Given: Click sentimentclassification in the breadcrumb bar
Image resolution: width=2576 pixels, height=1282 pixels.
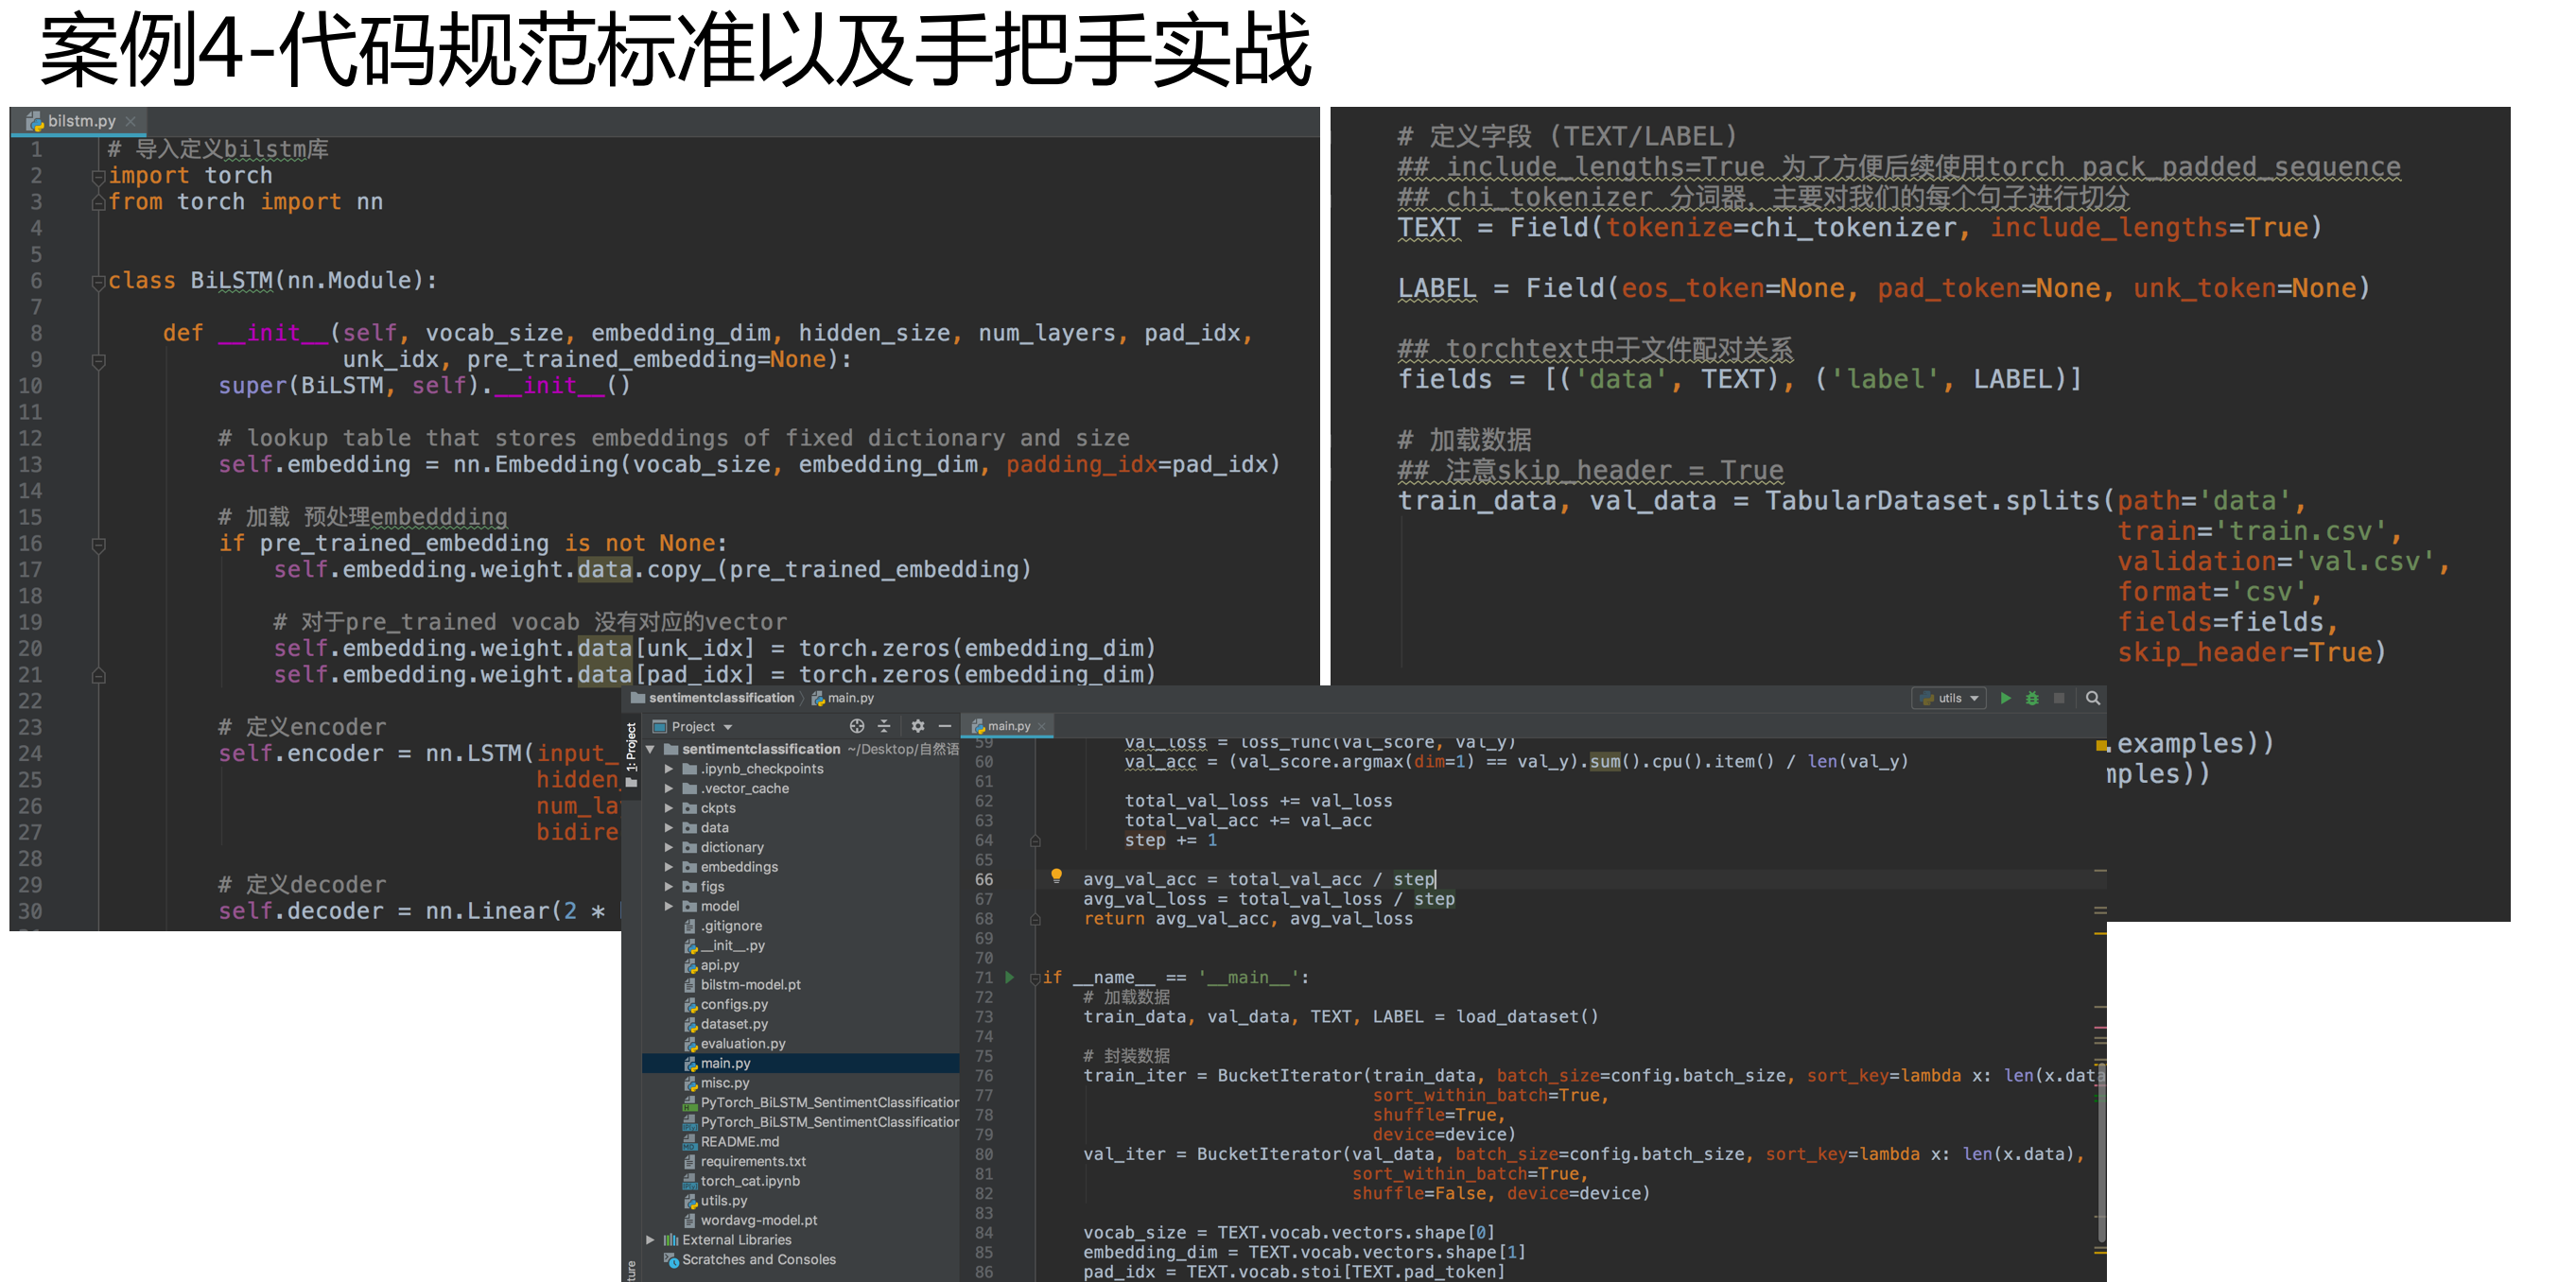Looking at the screenshot, I should 722,698.
